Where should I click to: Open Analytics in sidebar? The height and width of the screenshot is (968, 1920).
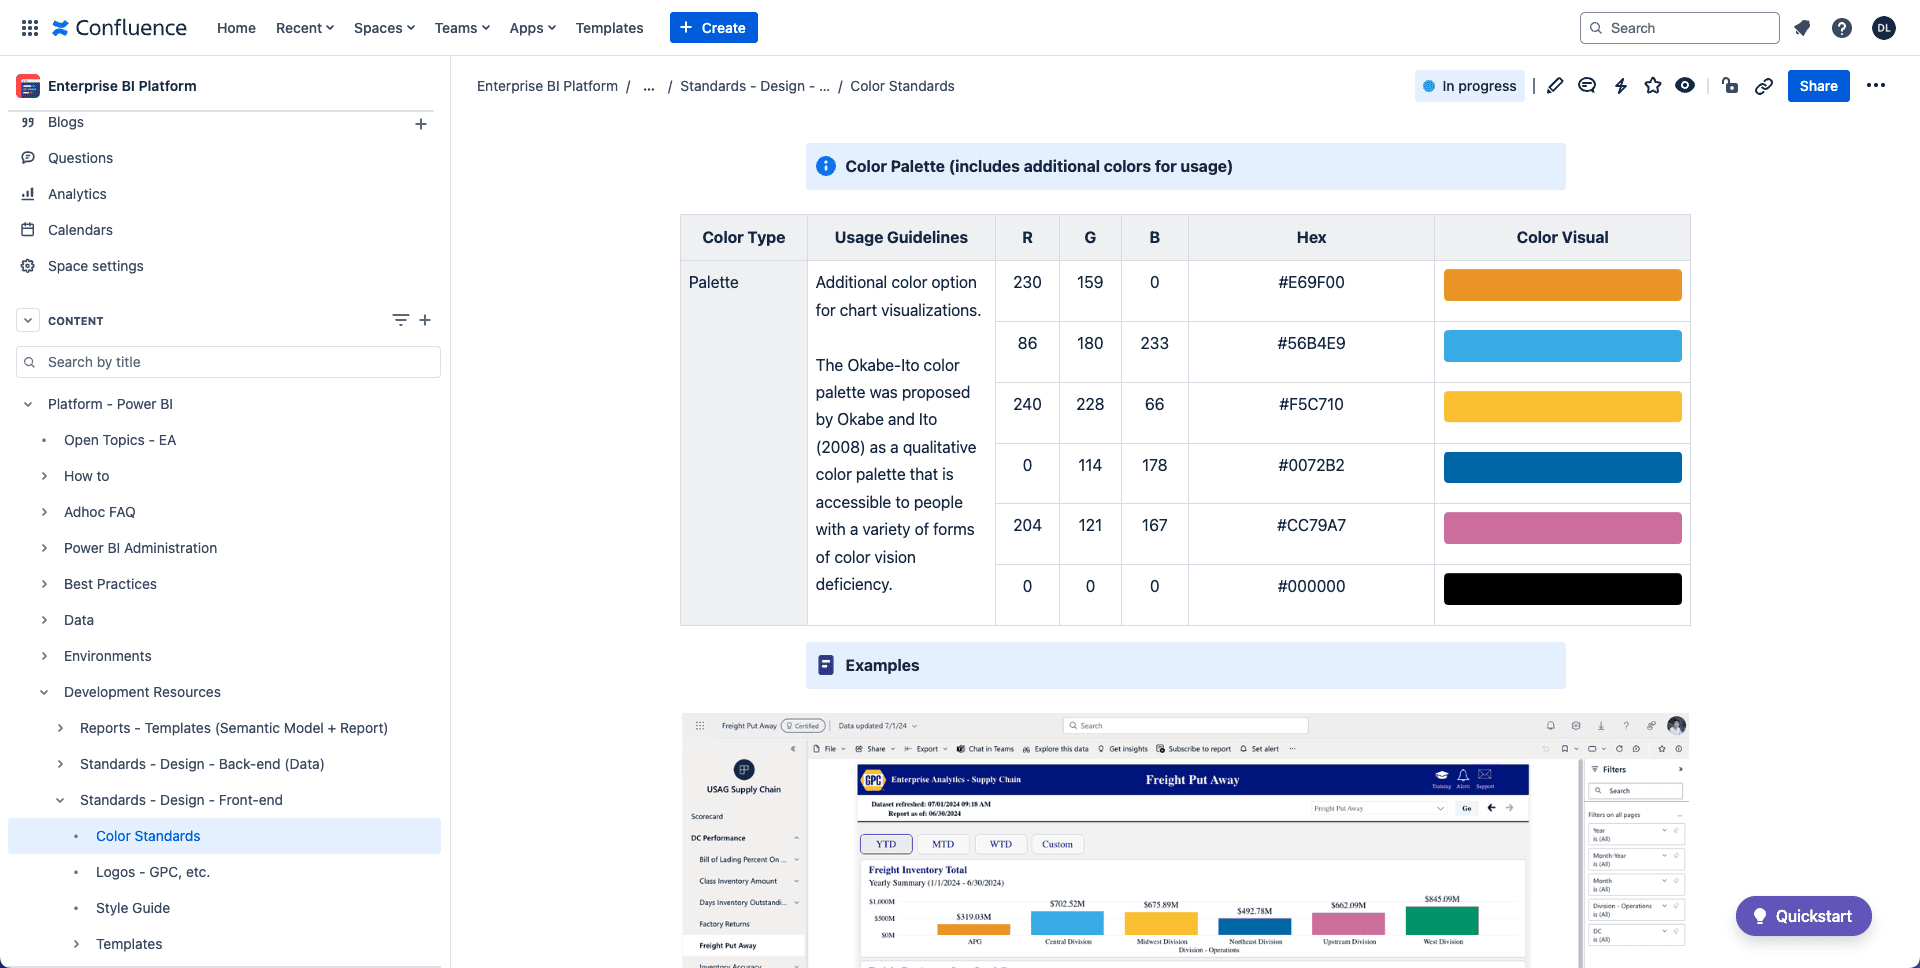(77, 194)
